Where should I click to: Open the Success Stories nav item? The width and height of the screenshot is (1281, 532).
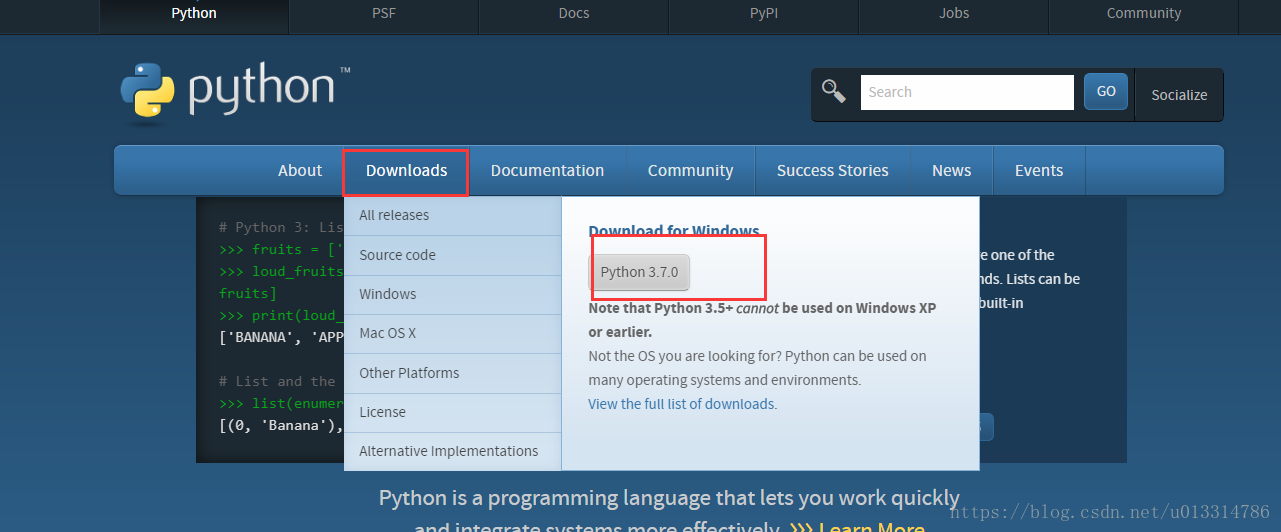coord(832,171)
